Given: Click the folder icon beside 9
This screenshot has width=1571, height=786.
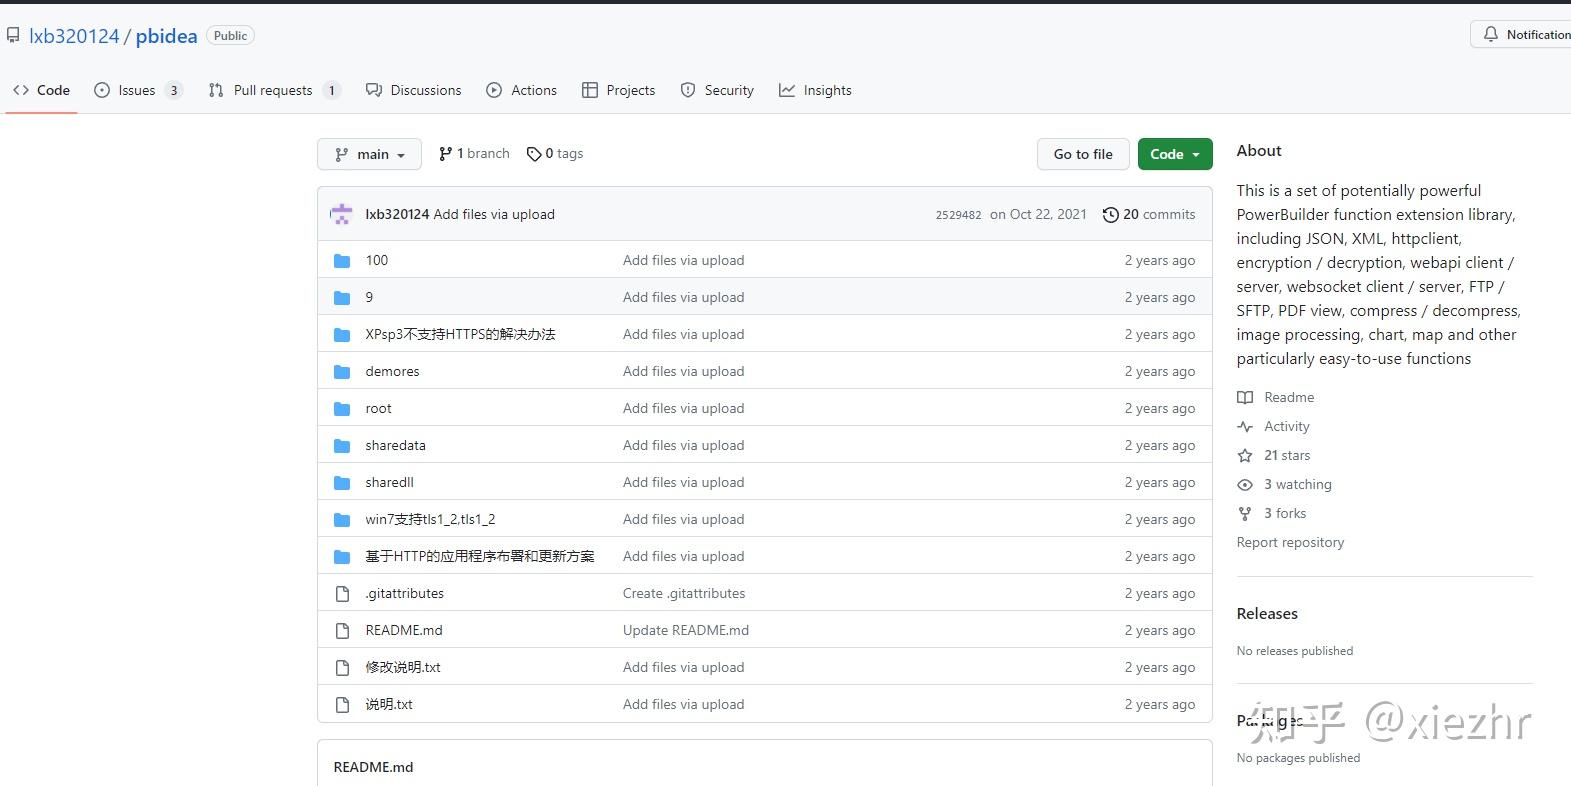Looking at the screenshot, I should pyautogui.click(x=342, y=297).
